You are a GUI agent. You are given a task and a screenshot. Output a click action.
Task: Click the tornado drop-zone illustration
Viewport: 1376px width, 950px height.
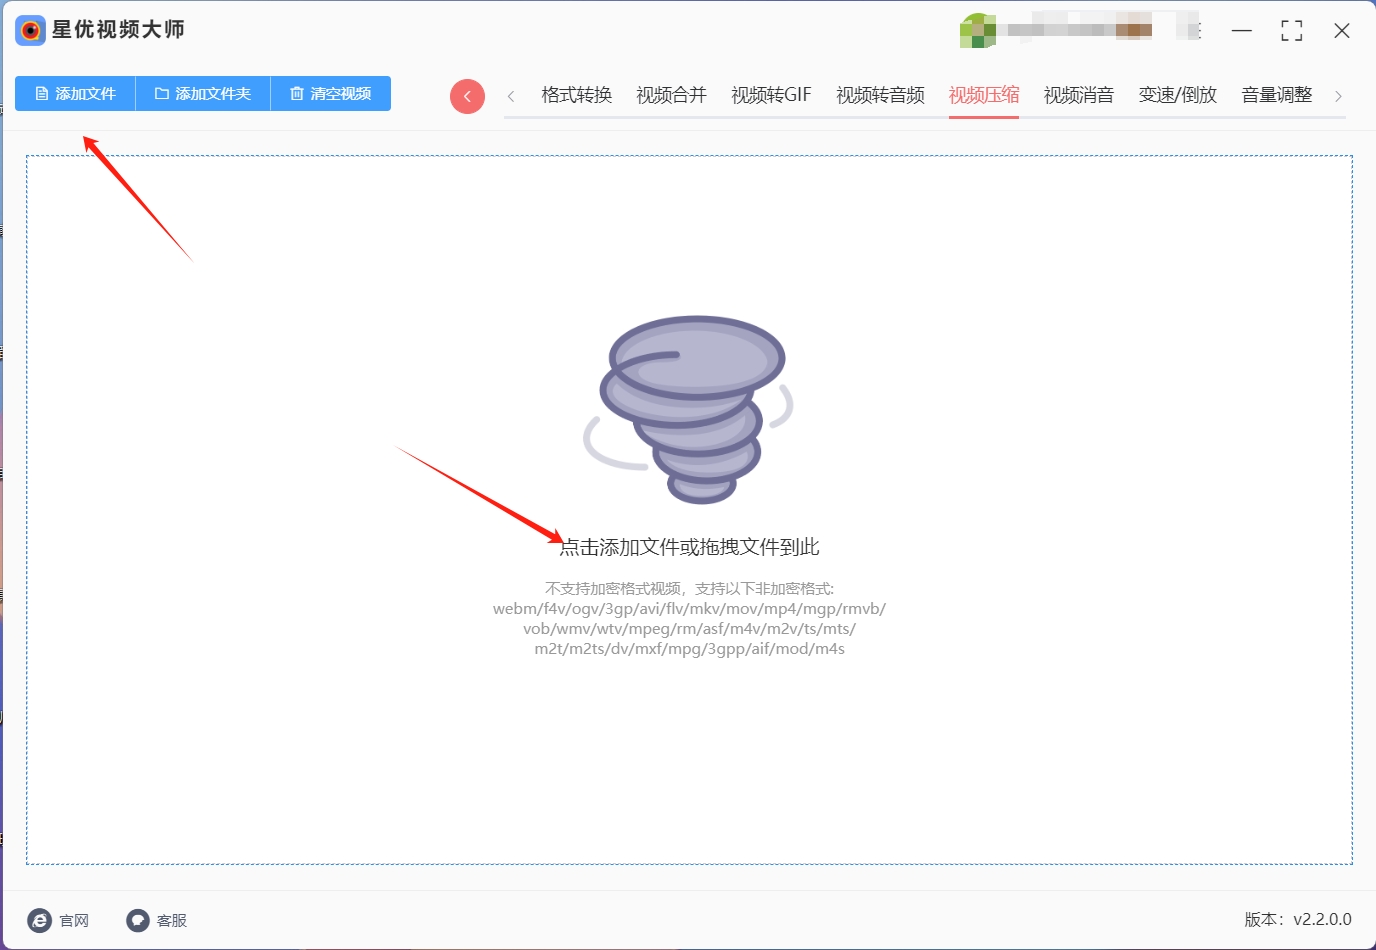point(689,409)
